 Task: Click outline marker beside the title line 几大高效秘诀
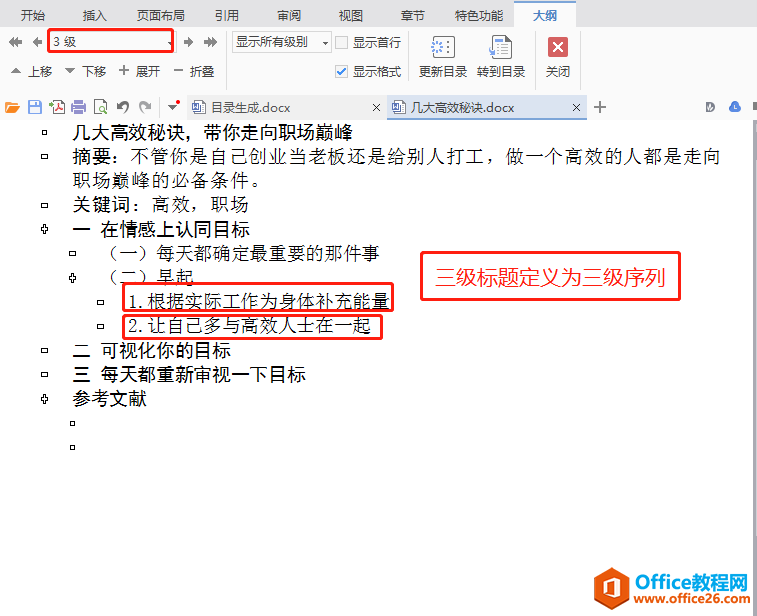tap(44, 132)
